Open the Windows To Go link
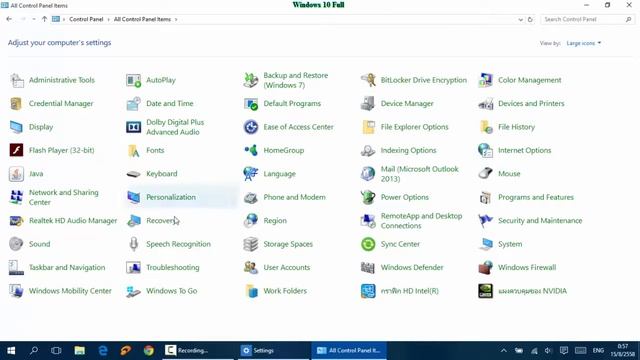This screenshot has height=360, width=640. [x=171, y=291]
